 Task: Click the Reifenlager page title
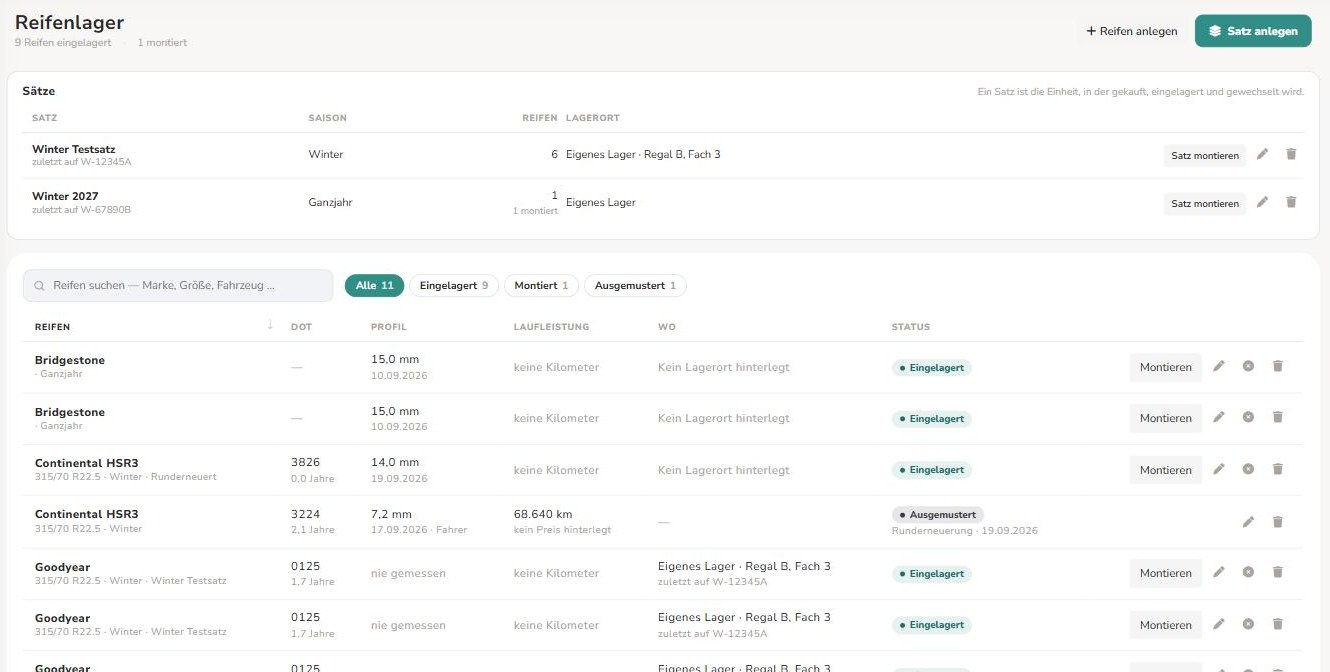tap(69, 22)
